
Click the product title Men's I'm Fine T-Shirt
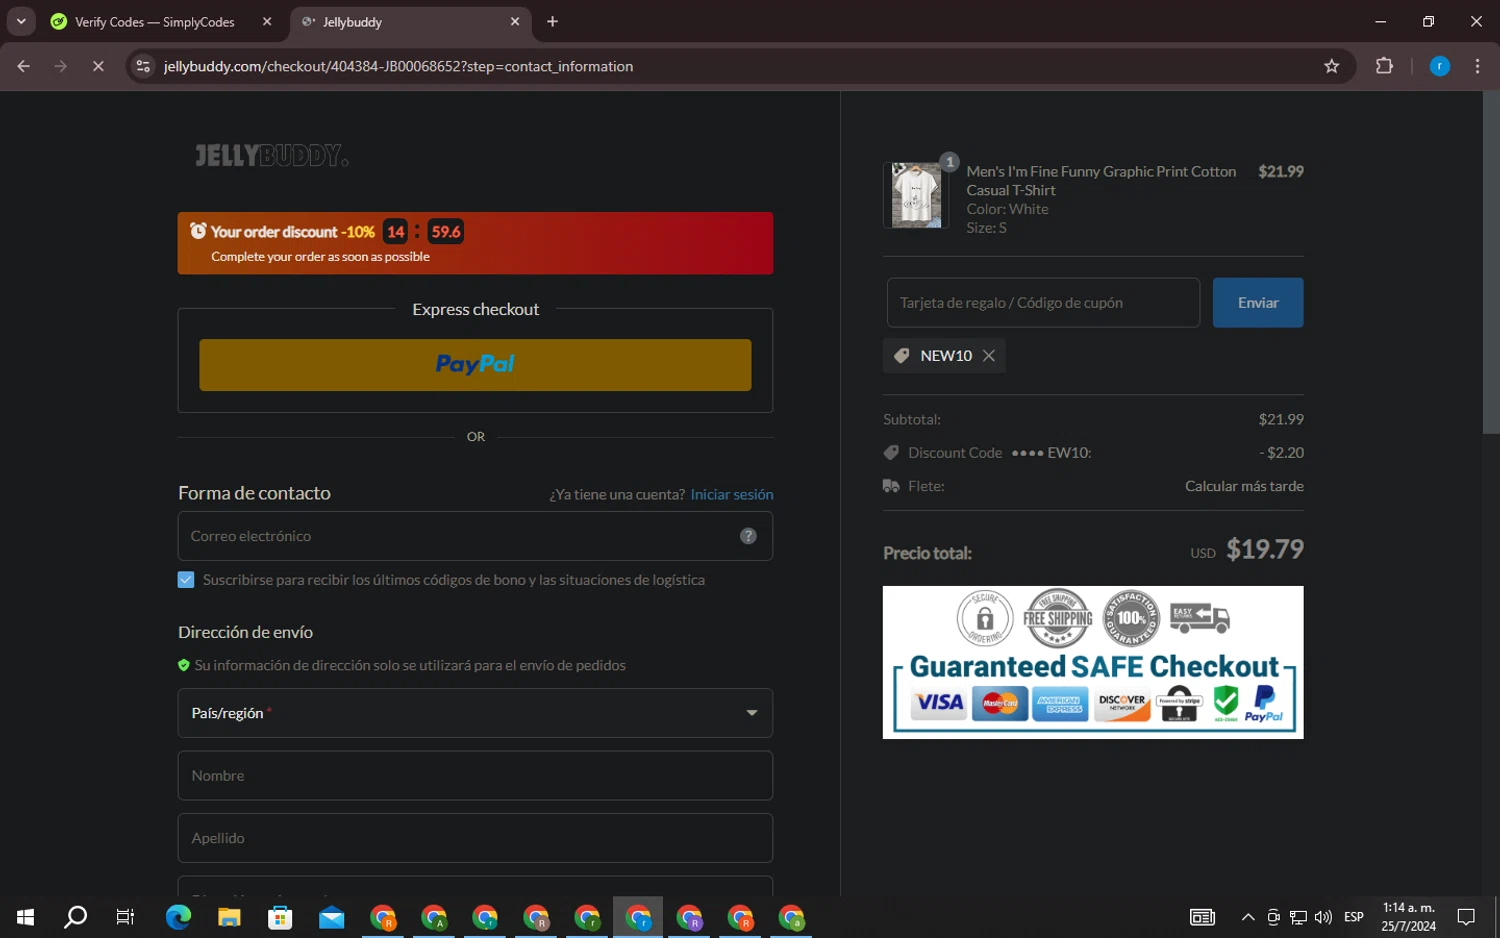[1101, 181]
